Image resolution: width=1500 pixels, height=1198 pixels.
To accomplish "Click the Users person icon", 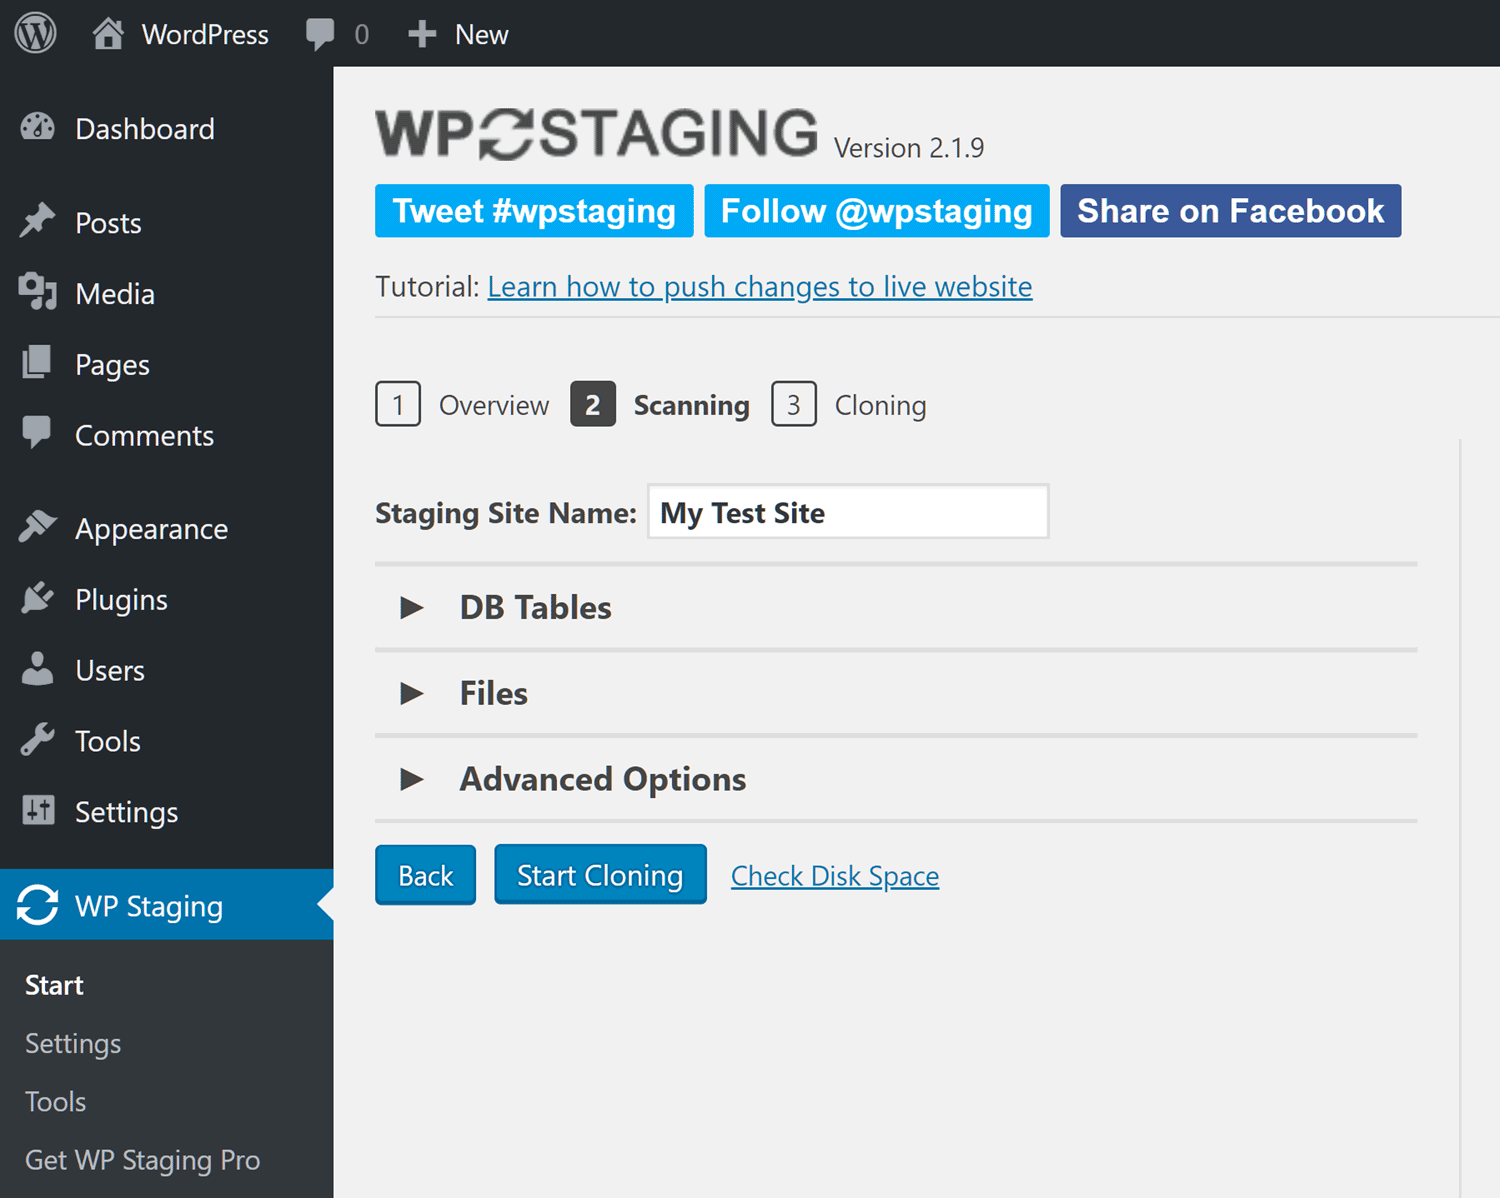I will (37, 668).
